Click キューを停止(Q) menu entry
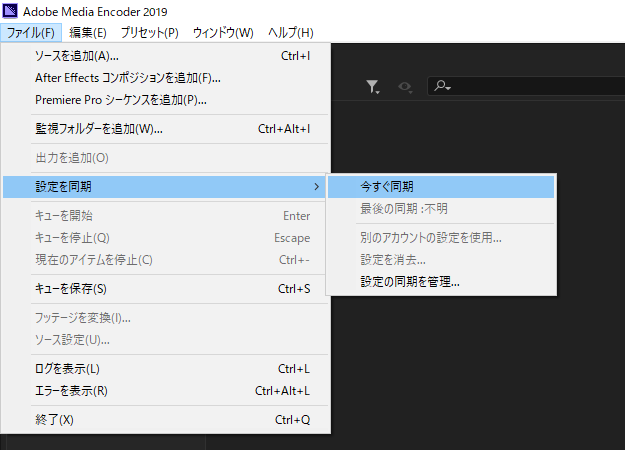The height and width of the screenshot is (450, 625). pyautogui.click(x=166, y=238)
